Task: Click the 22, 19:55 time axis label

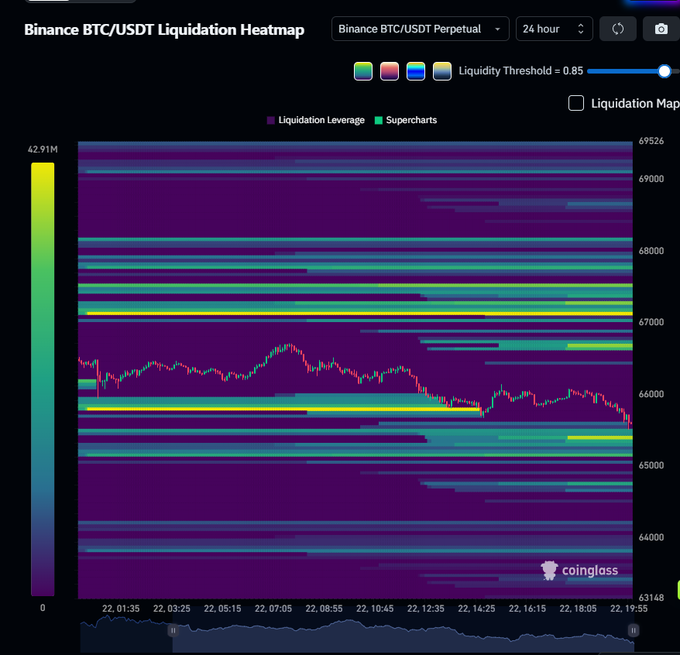Action: click(629, 609)
